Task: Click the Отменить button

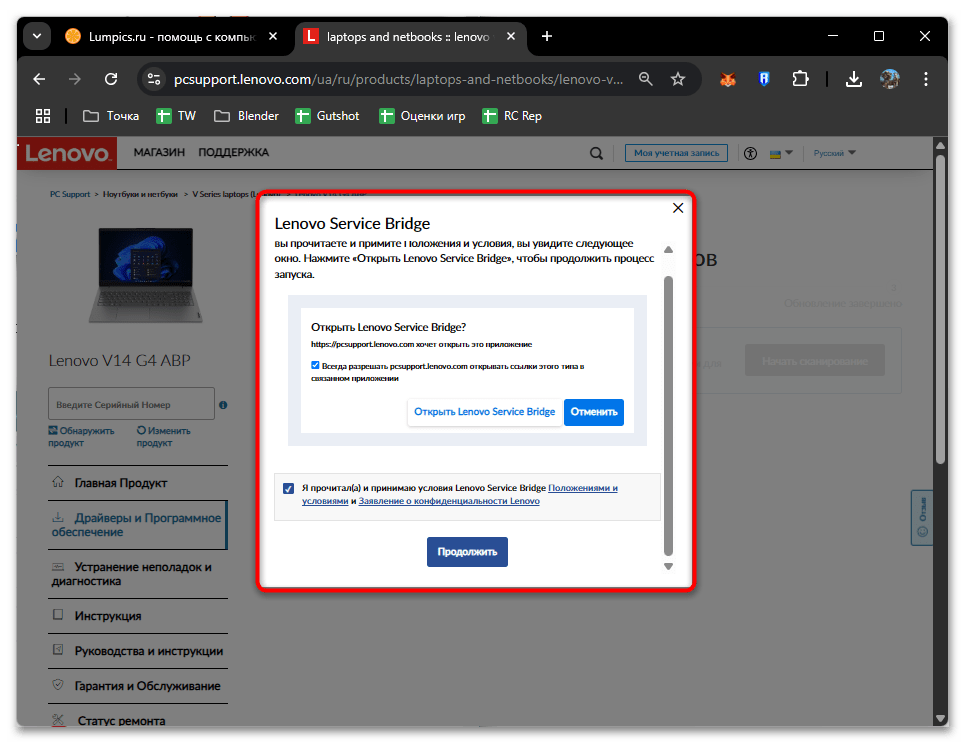Action: [x=594, y=412]
